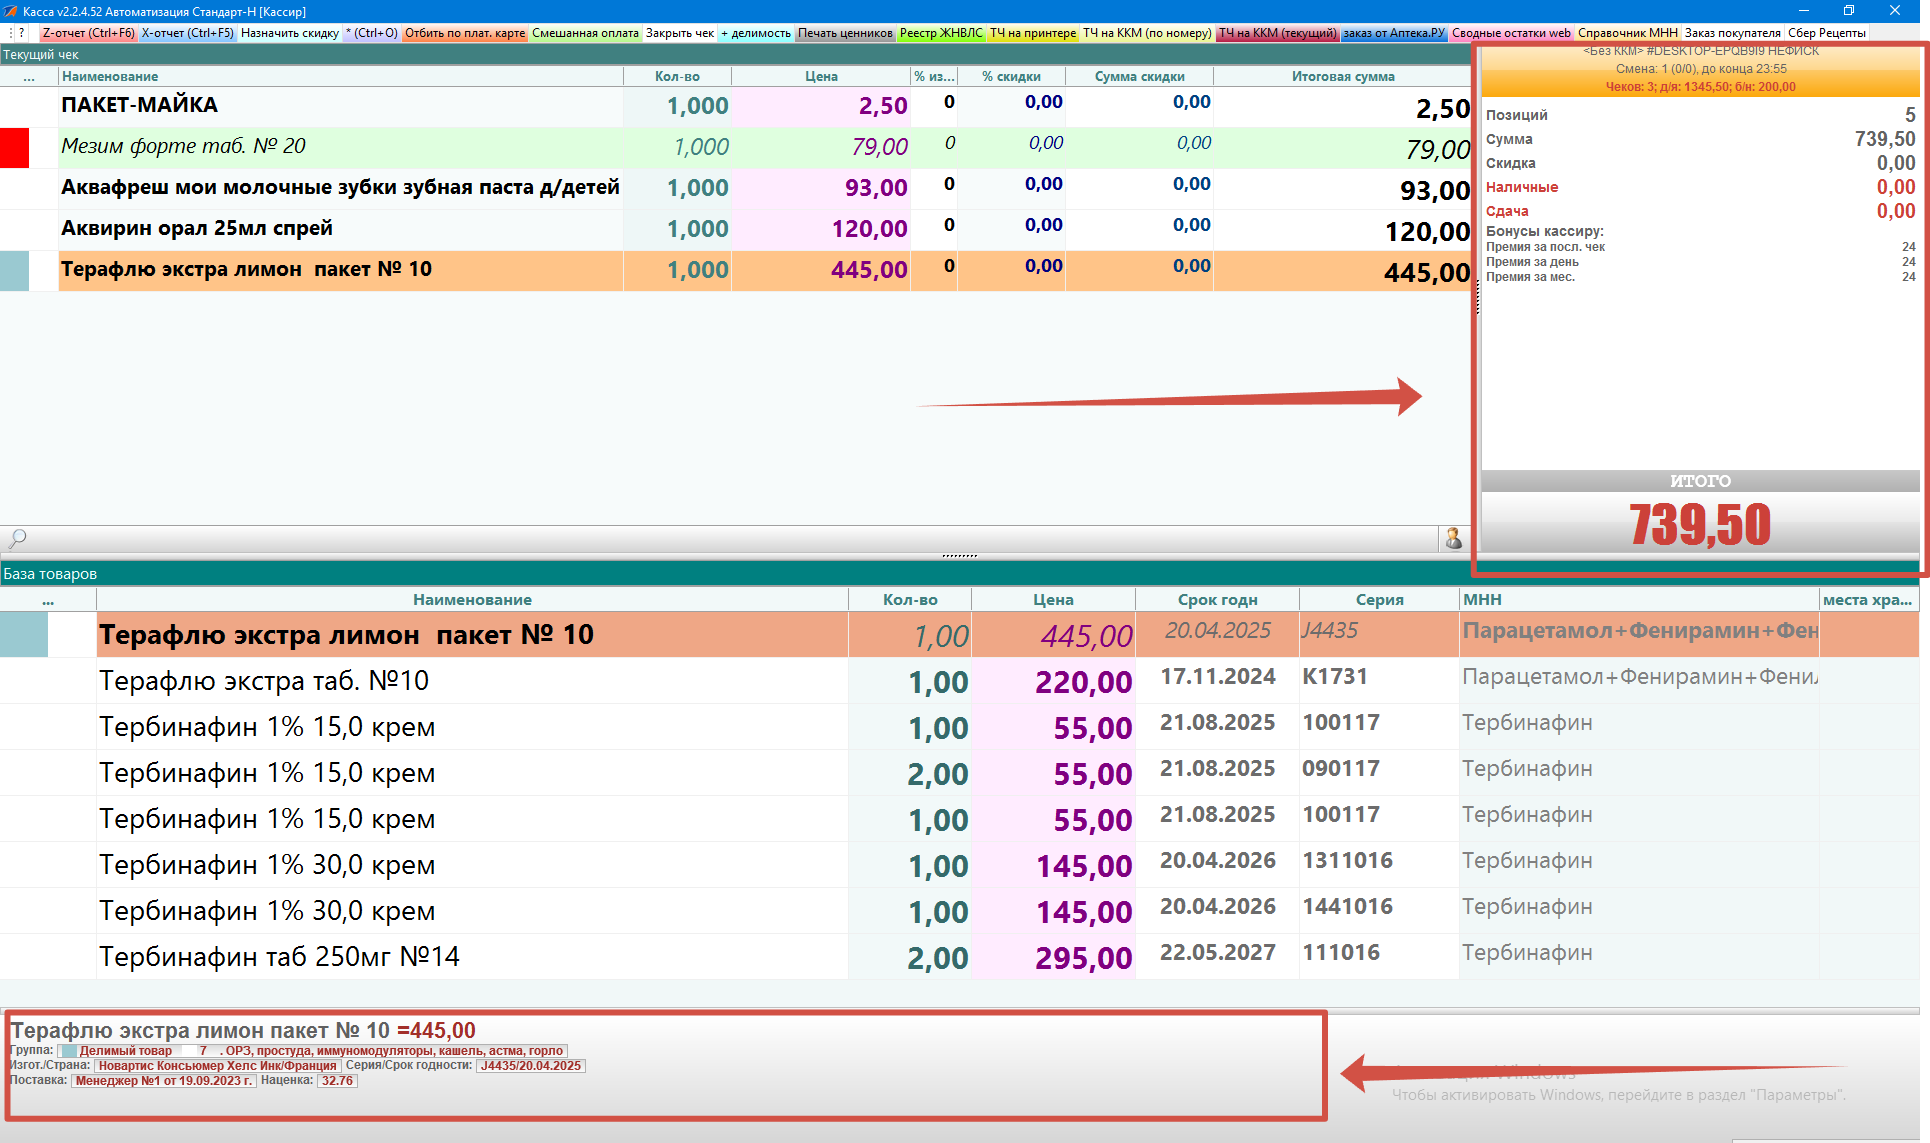Click Закрыть чек
This screenshot has width=1930, height=1143.
point(680,33)
